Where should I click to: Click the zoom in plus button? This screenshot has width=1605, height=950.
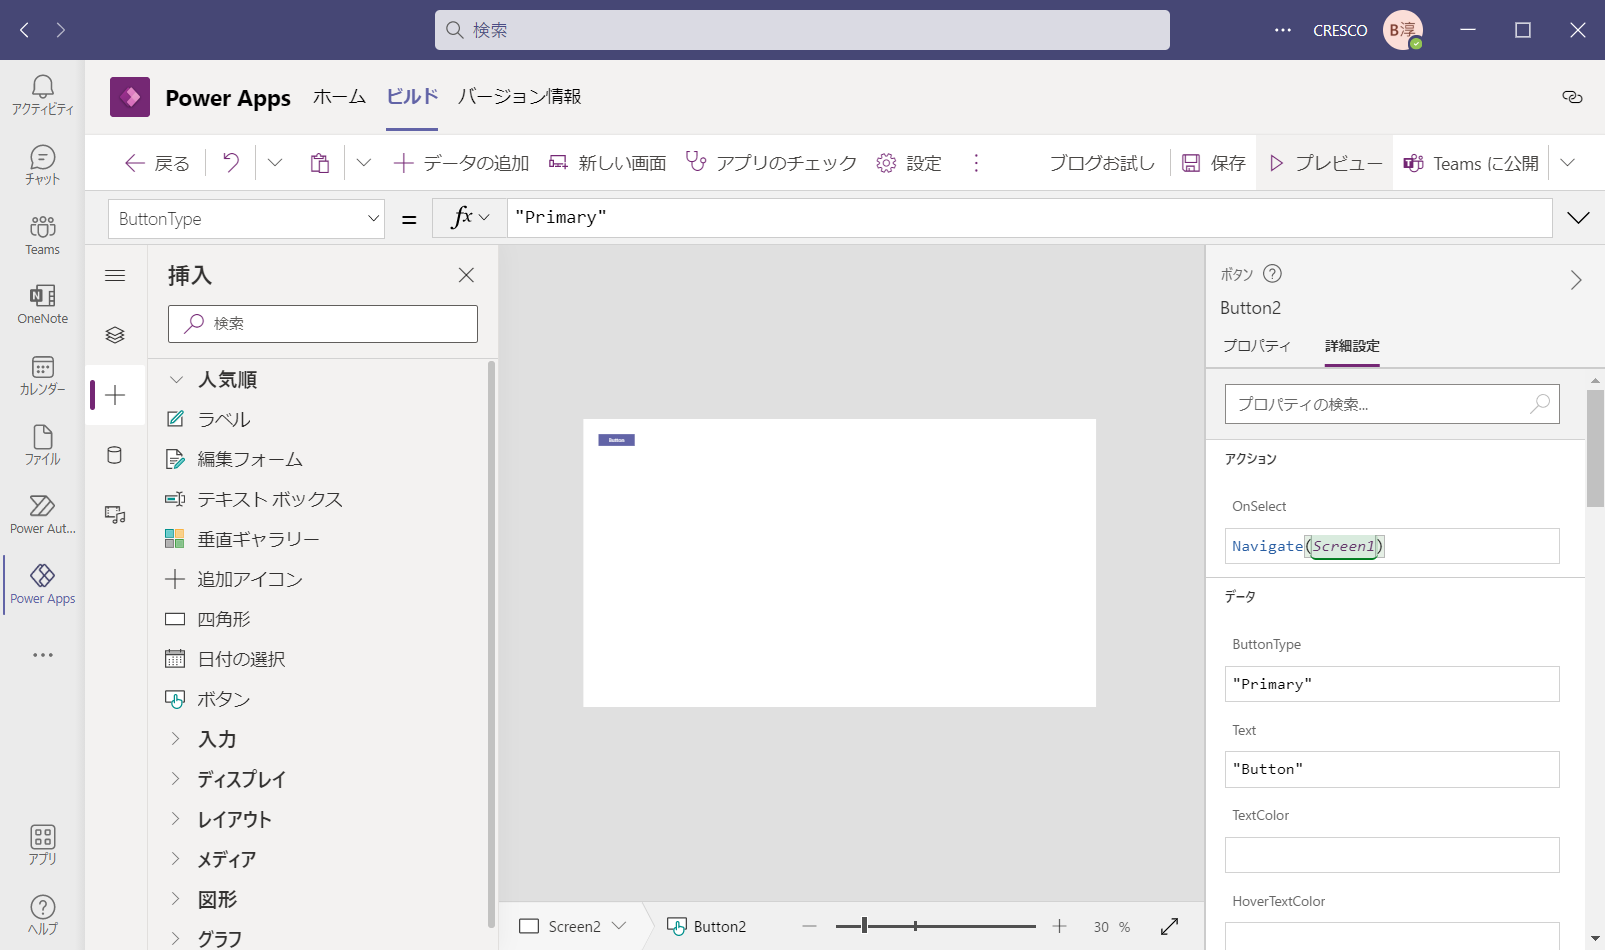[x=1059, y=927]
